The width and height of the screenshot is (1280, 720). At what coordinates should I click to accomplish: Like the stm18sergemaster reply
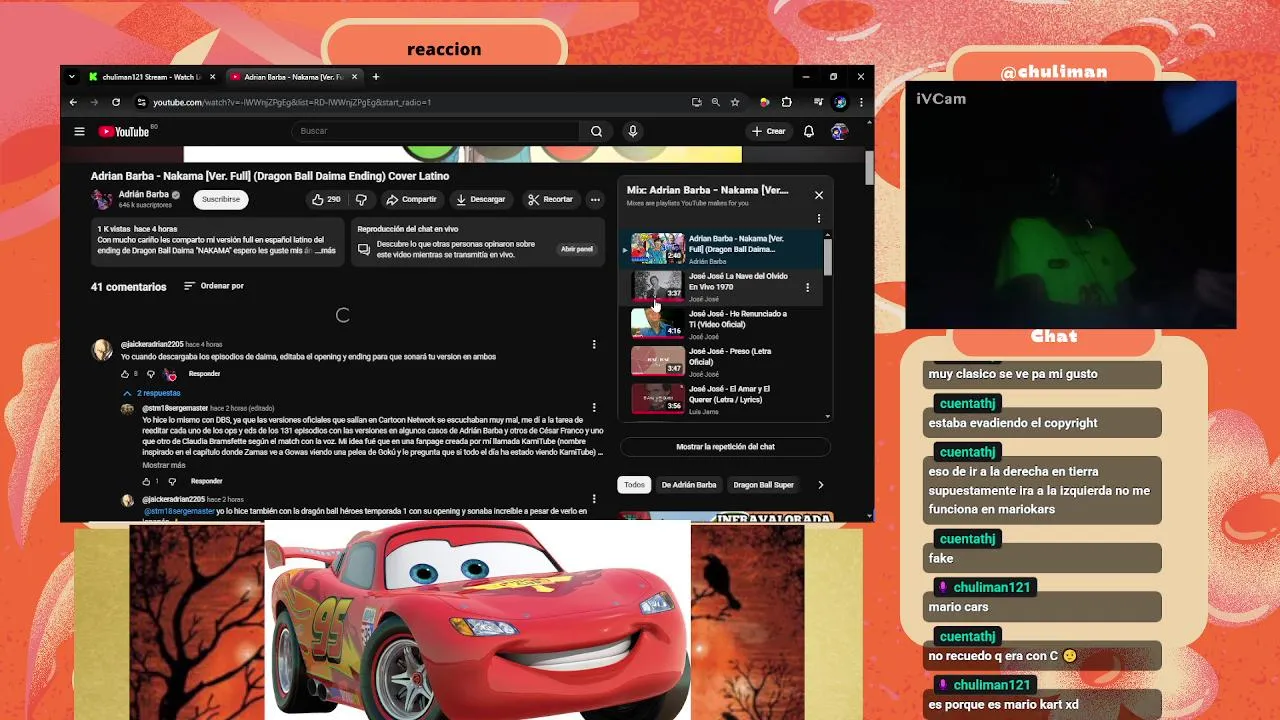coord(147,481)
